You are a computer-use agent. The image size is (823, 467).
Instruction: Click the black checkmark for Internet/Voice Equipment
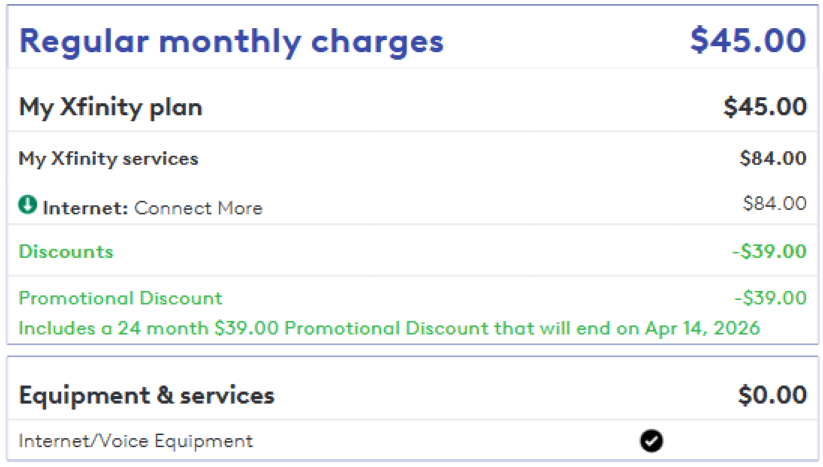point(651,441)
